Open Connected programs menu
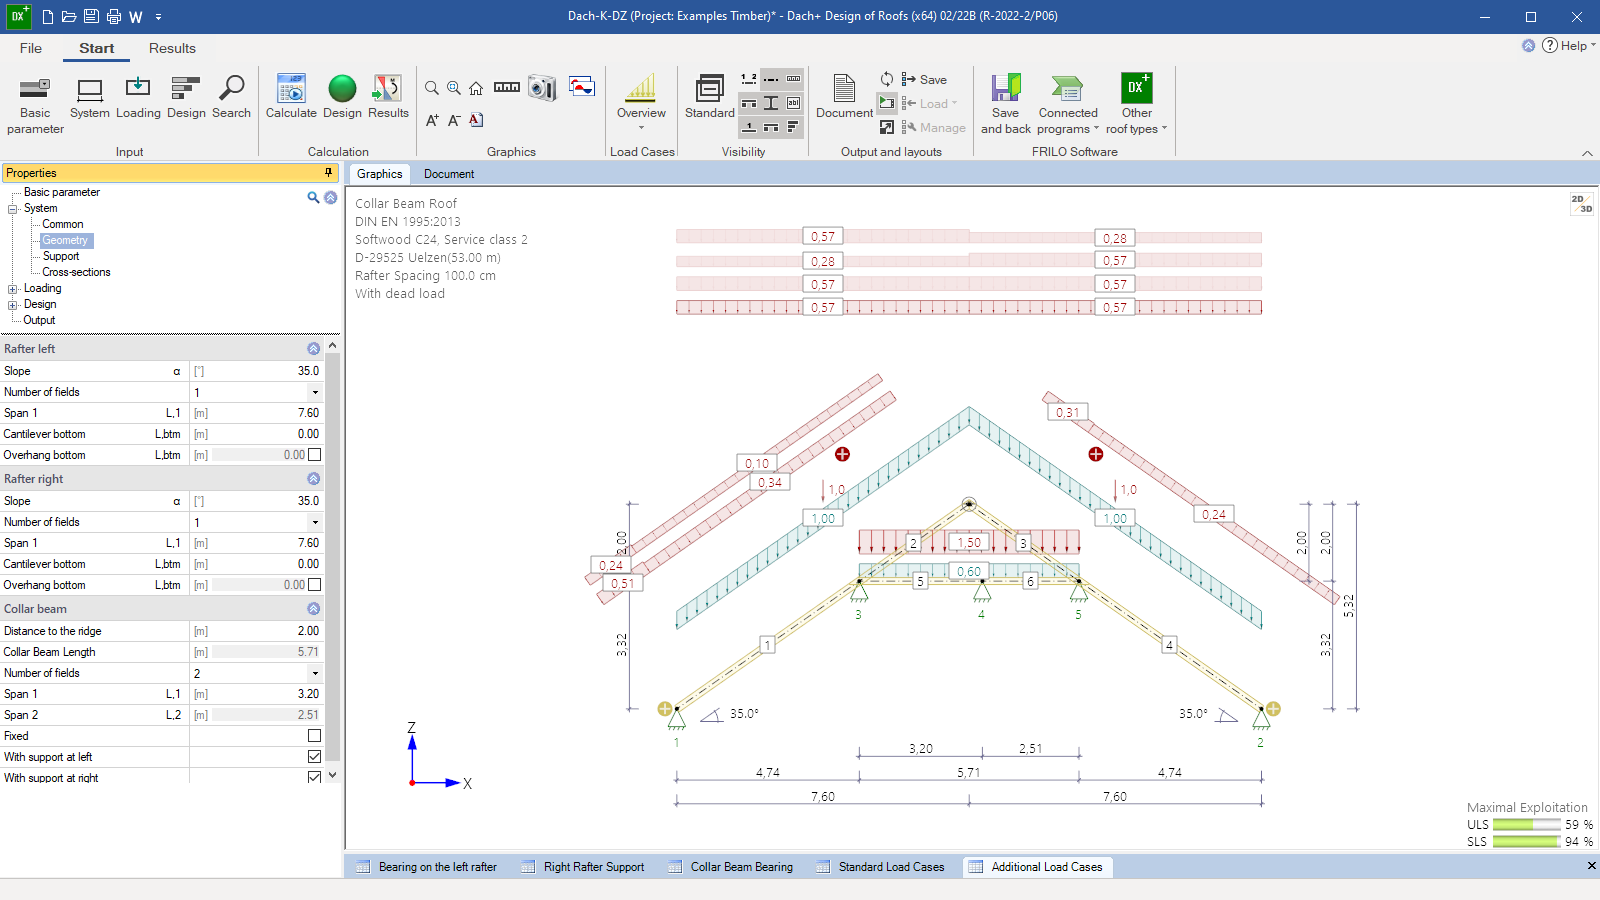 click(1067, 105)
